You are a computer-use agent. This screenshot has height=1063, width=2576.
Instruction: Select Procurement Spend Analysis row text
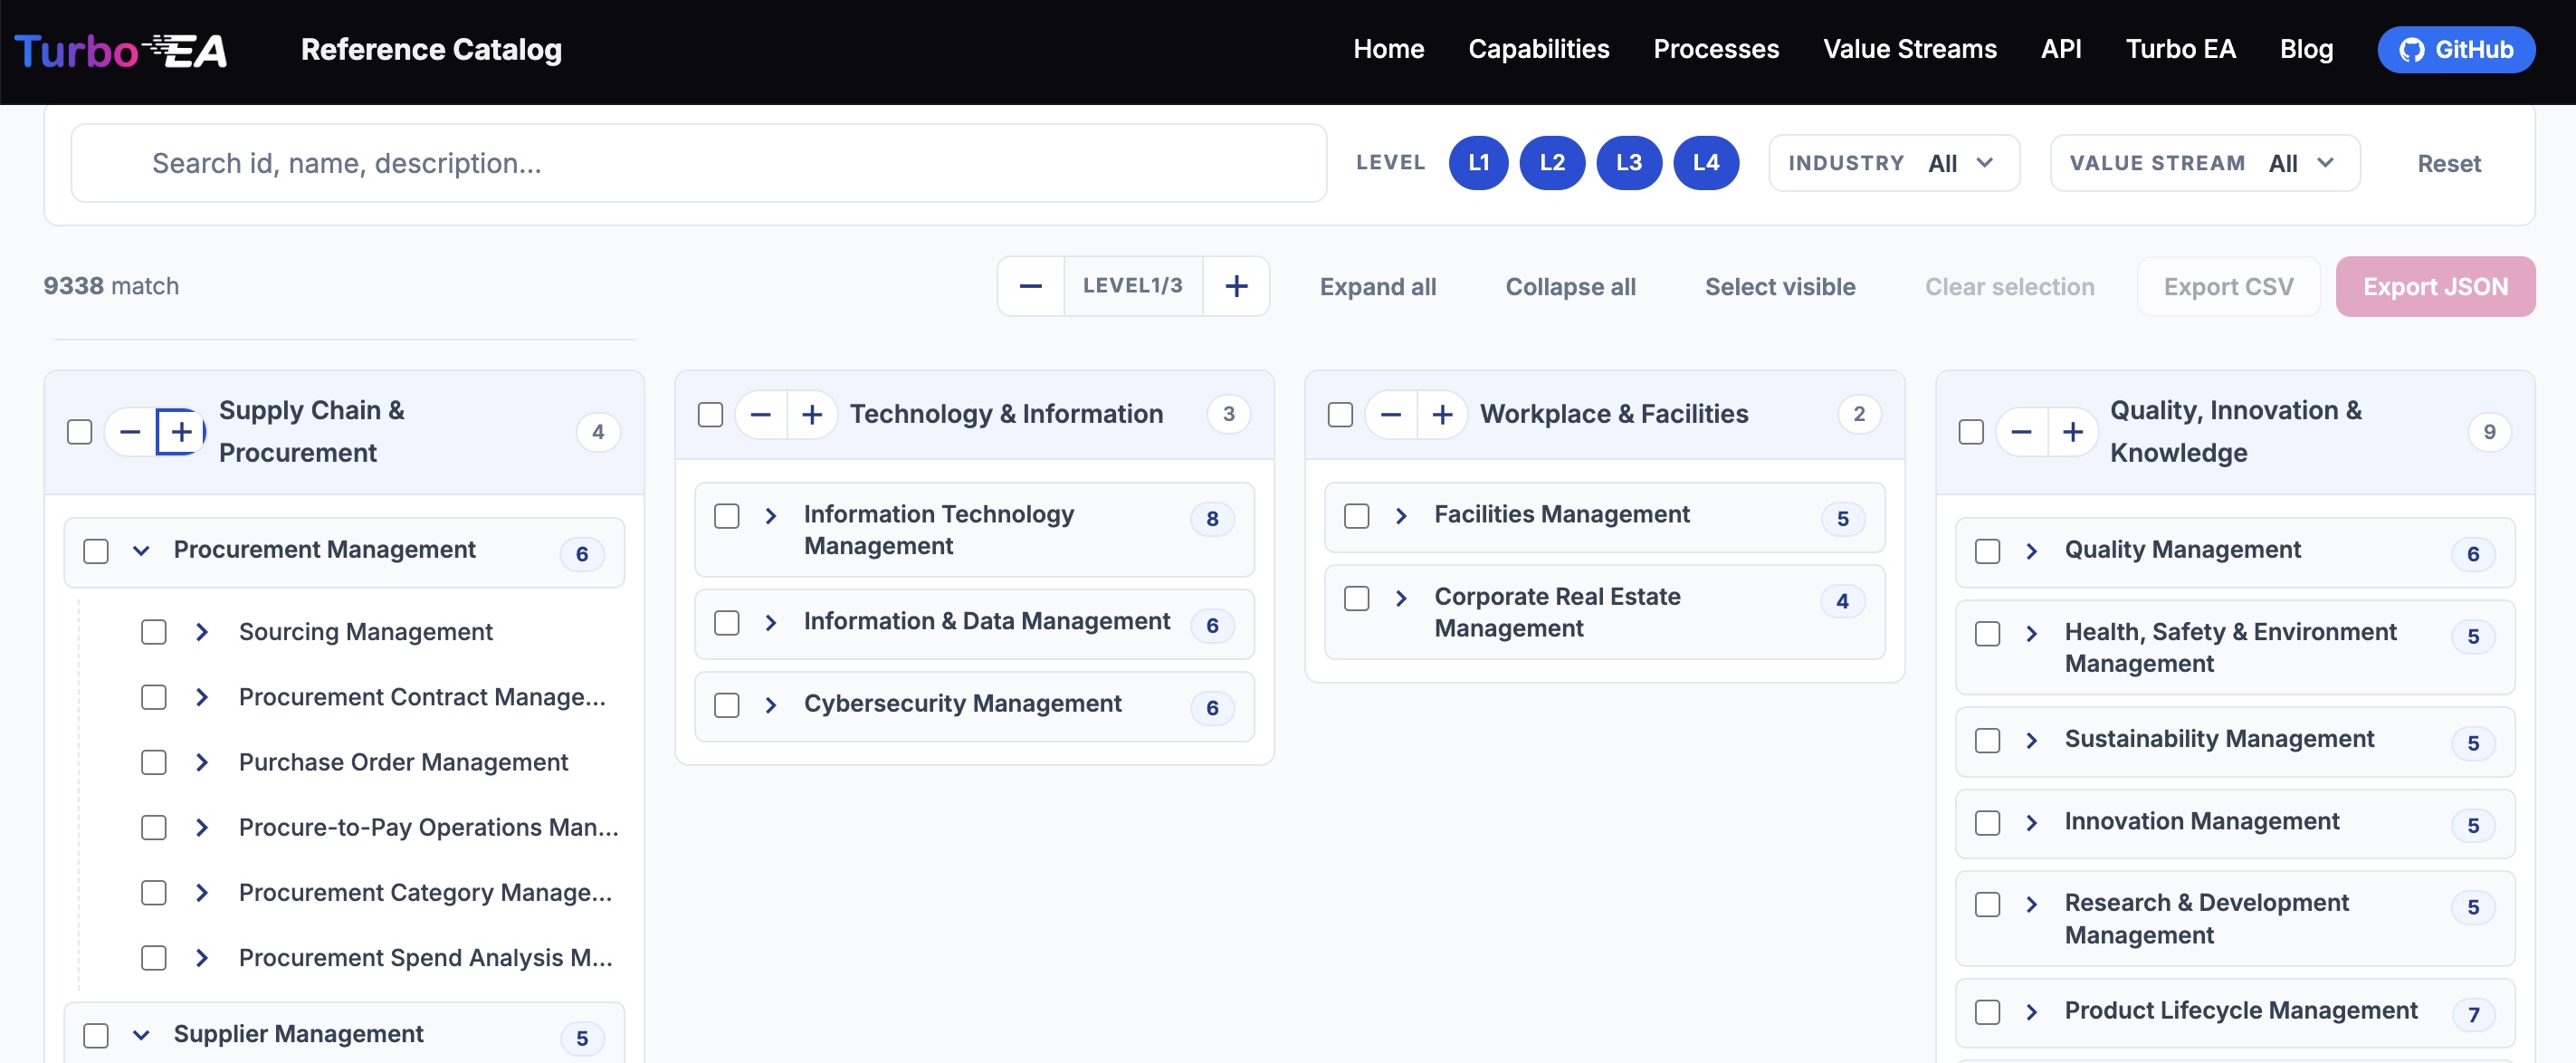click(425, 958)
